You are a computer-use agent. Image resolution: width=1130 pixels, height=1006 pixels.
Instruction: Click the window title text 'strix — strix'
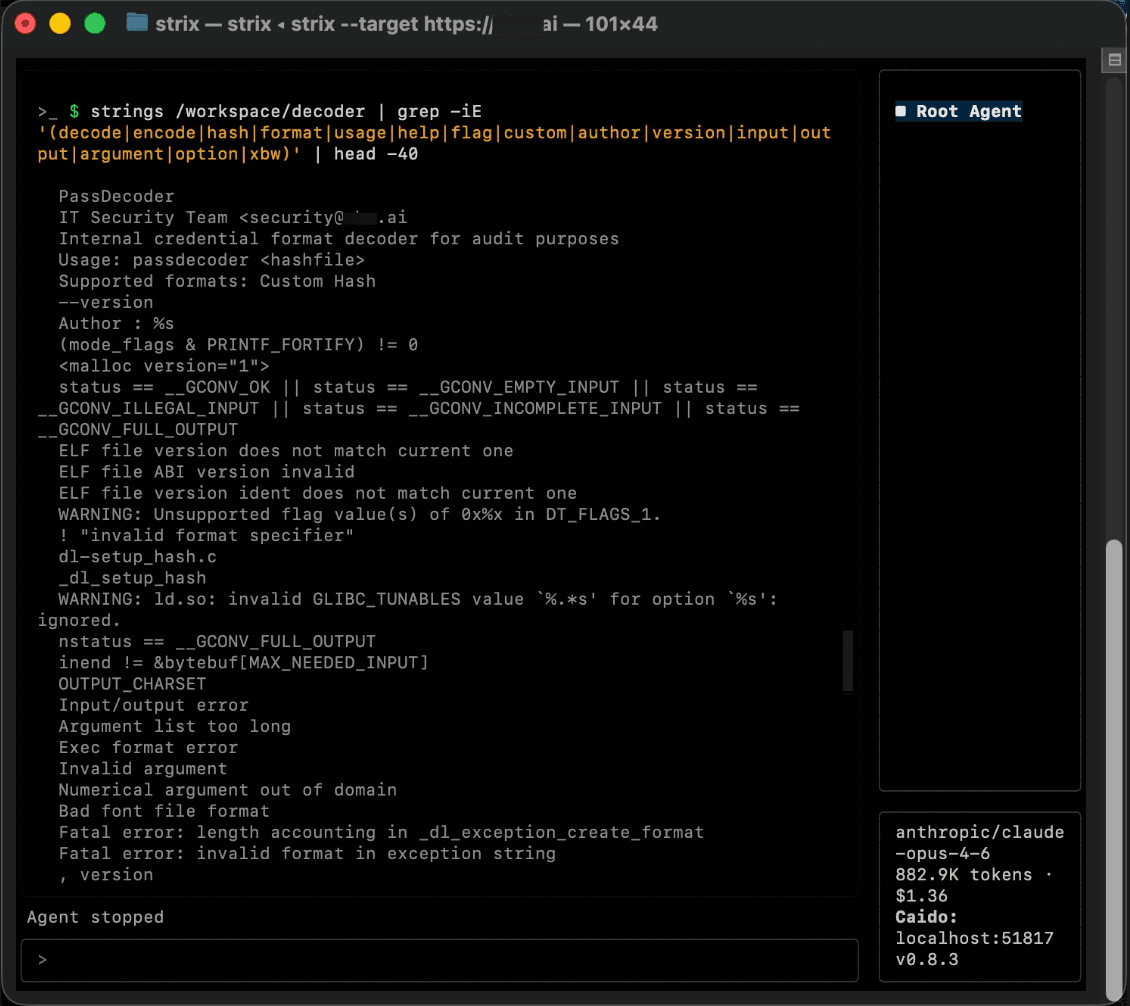click(213, 24)
